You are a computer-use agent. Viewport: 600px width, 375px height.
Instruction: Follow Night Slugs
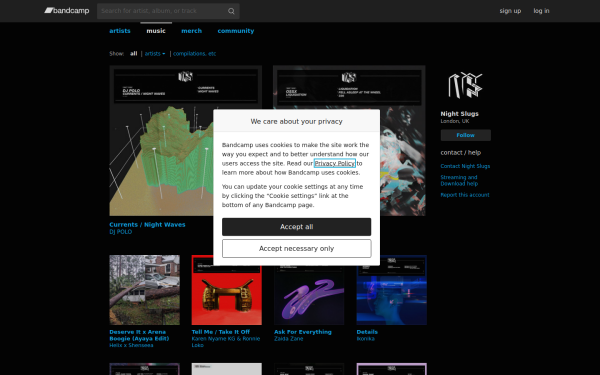click(465, 135)
